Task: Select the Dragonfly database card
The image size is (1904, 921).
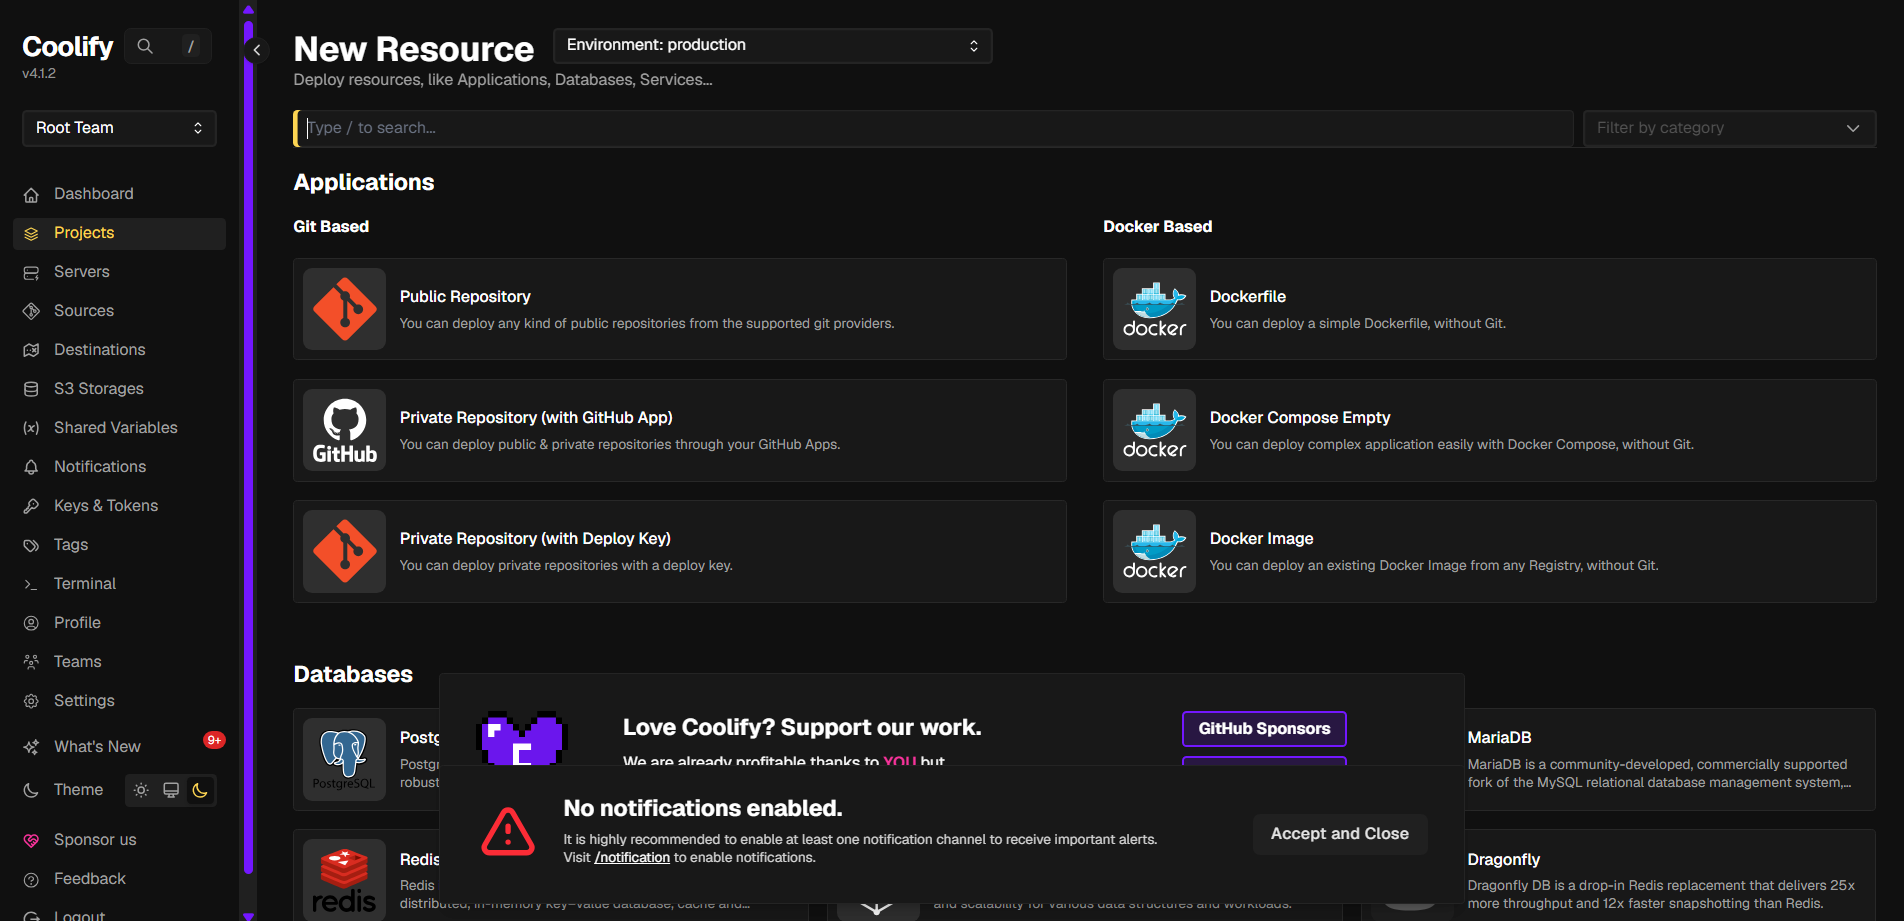Action: click(1668, 875)
